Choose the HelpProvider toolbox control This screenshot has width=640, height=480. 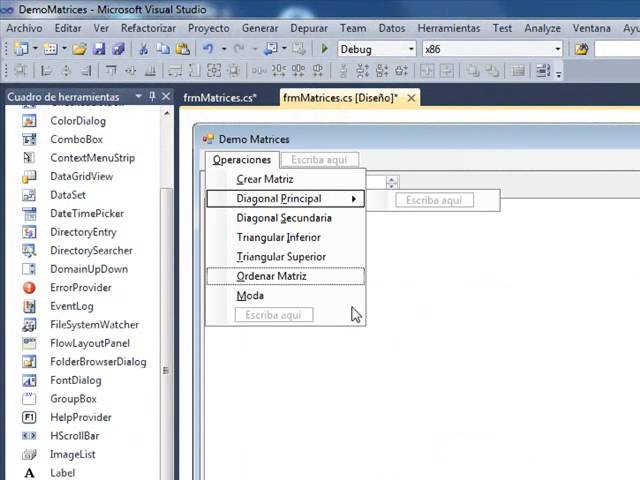coord(80,417)
